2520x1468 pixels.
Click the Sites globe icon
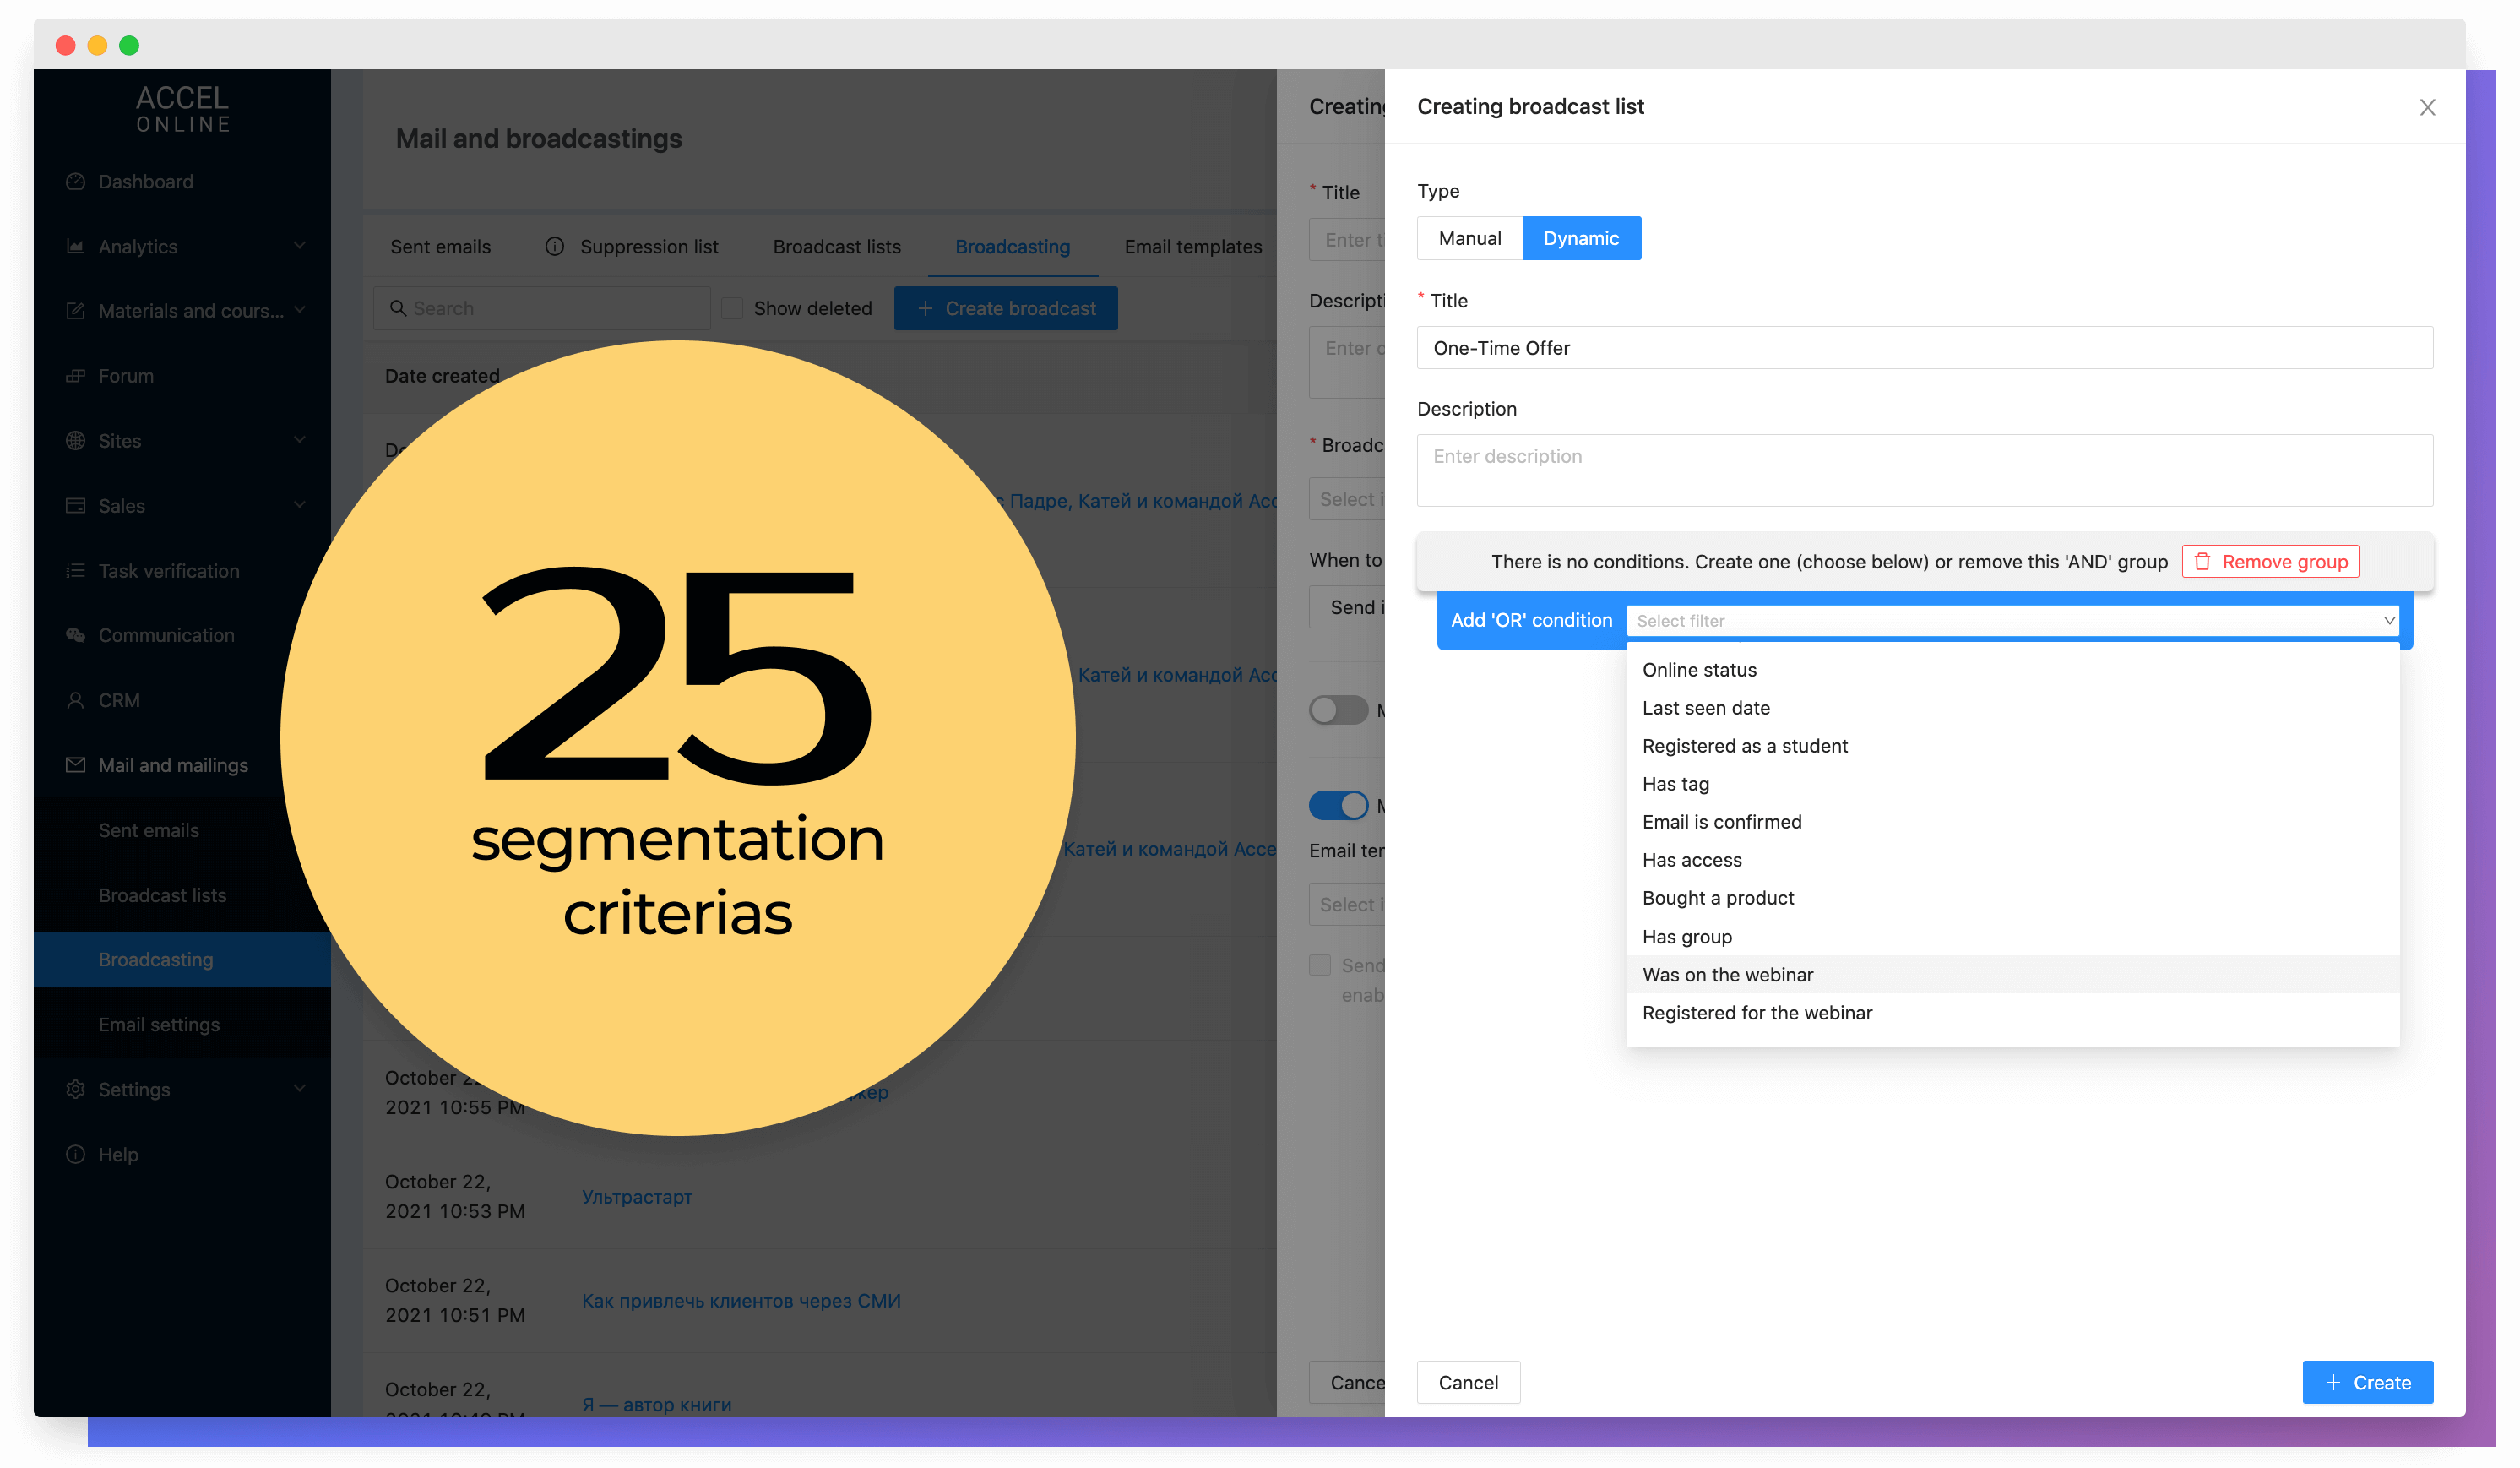tap(75, 441)
